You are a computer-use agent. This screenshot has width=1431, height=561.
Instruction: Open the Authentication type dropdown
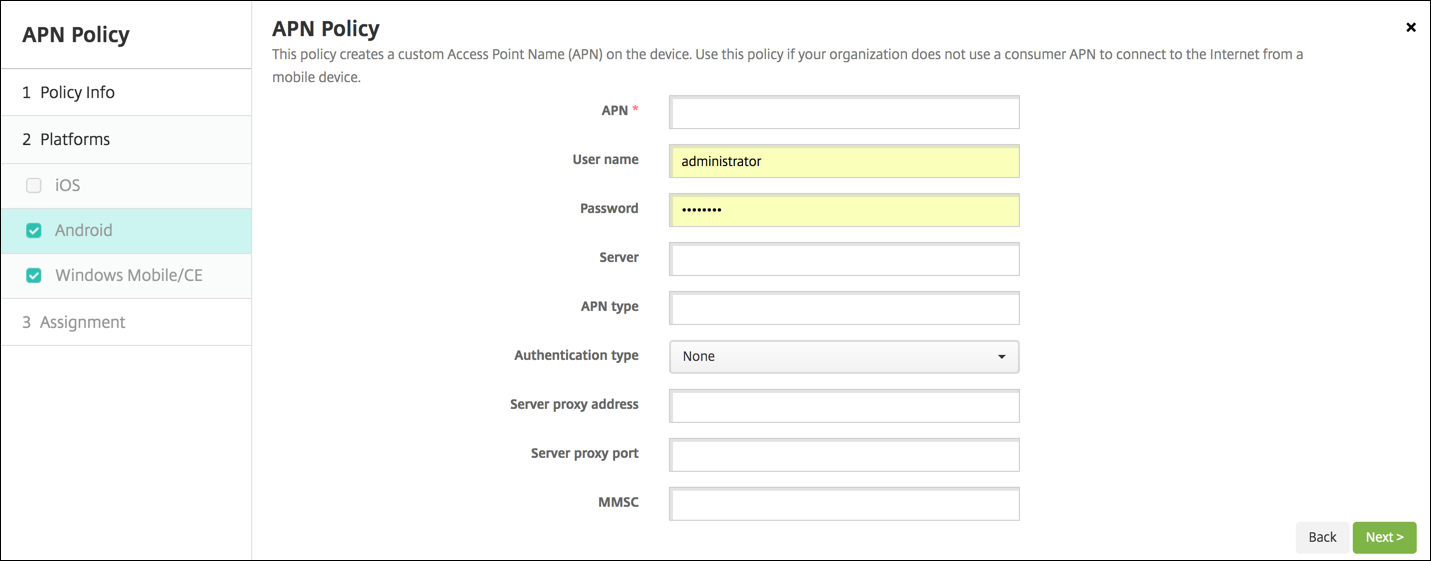pos(844,357)
